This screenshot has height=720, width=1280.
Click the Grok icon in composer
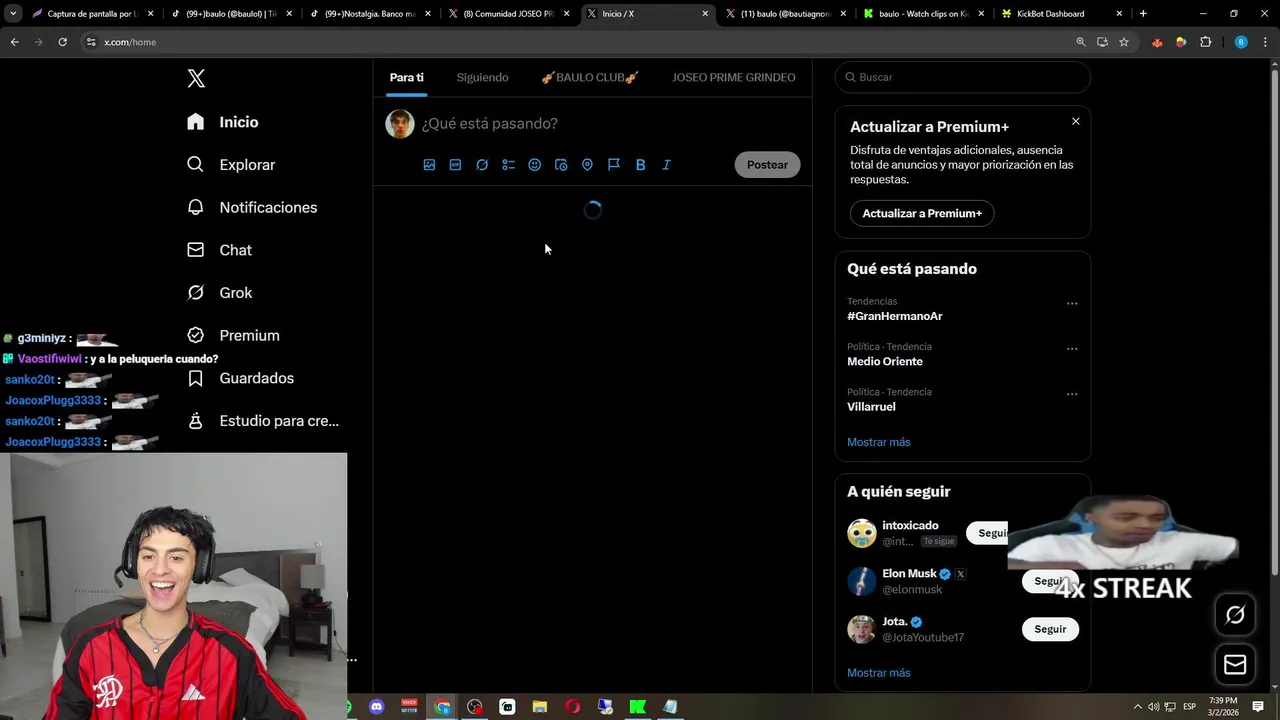482,165
